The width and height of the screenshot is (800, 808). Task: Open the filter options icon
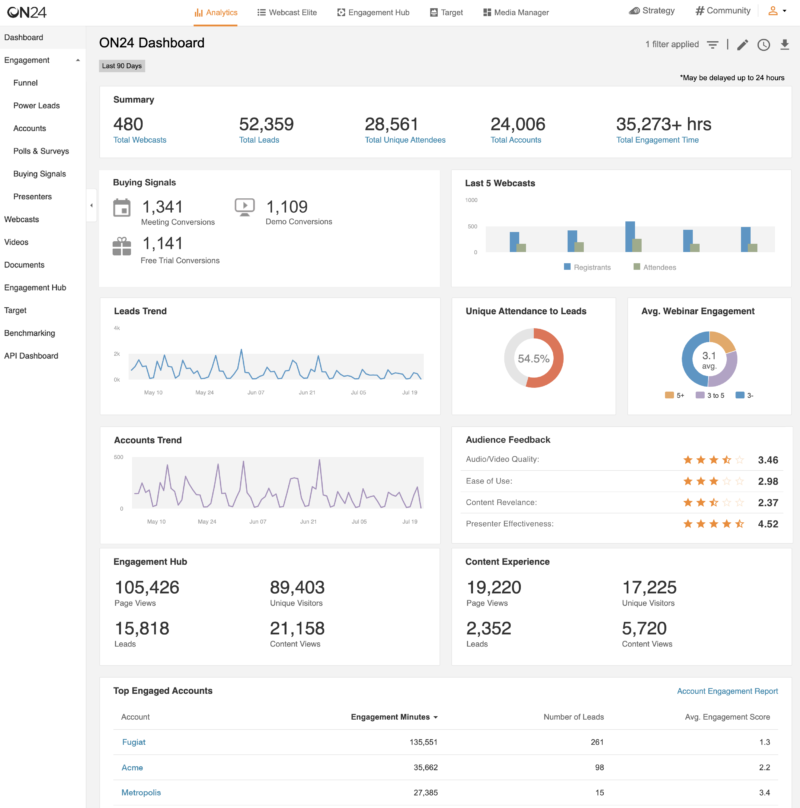(712, 45)
